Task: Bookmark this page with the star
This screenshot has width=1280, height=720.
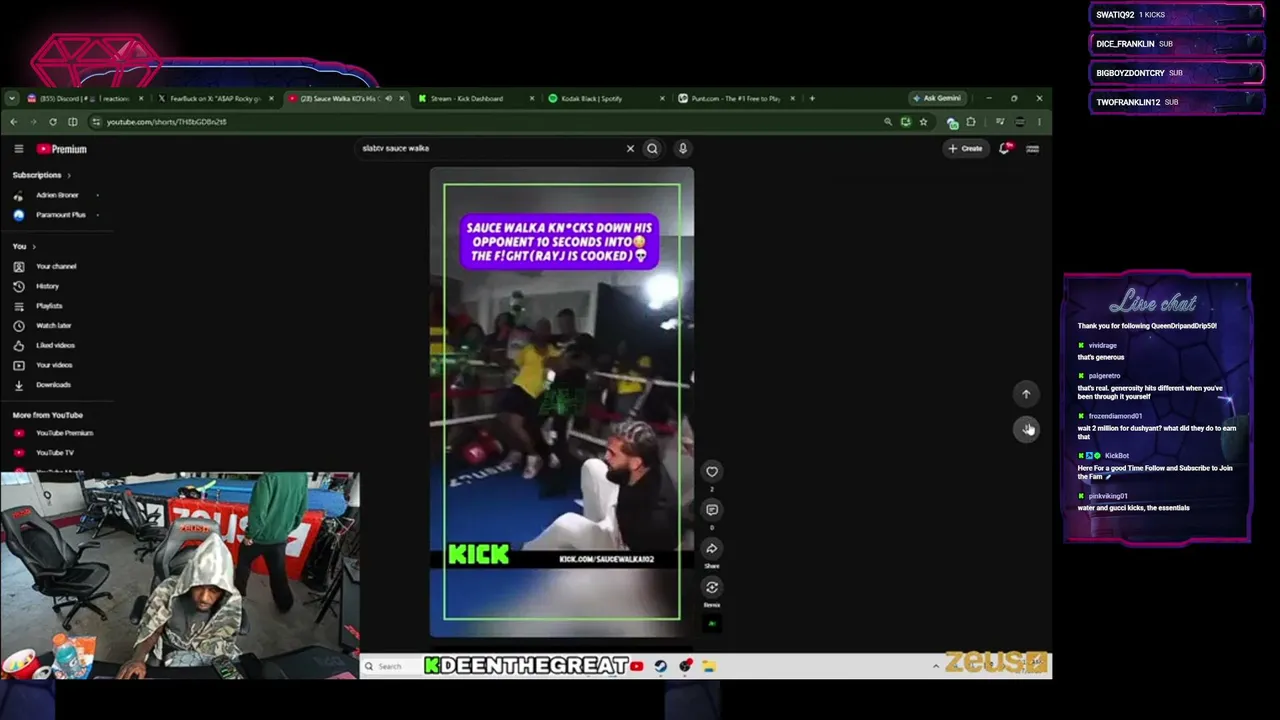Action: click(x=923, y=122)
